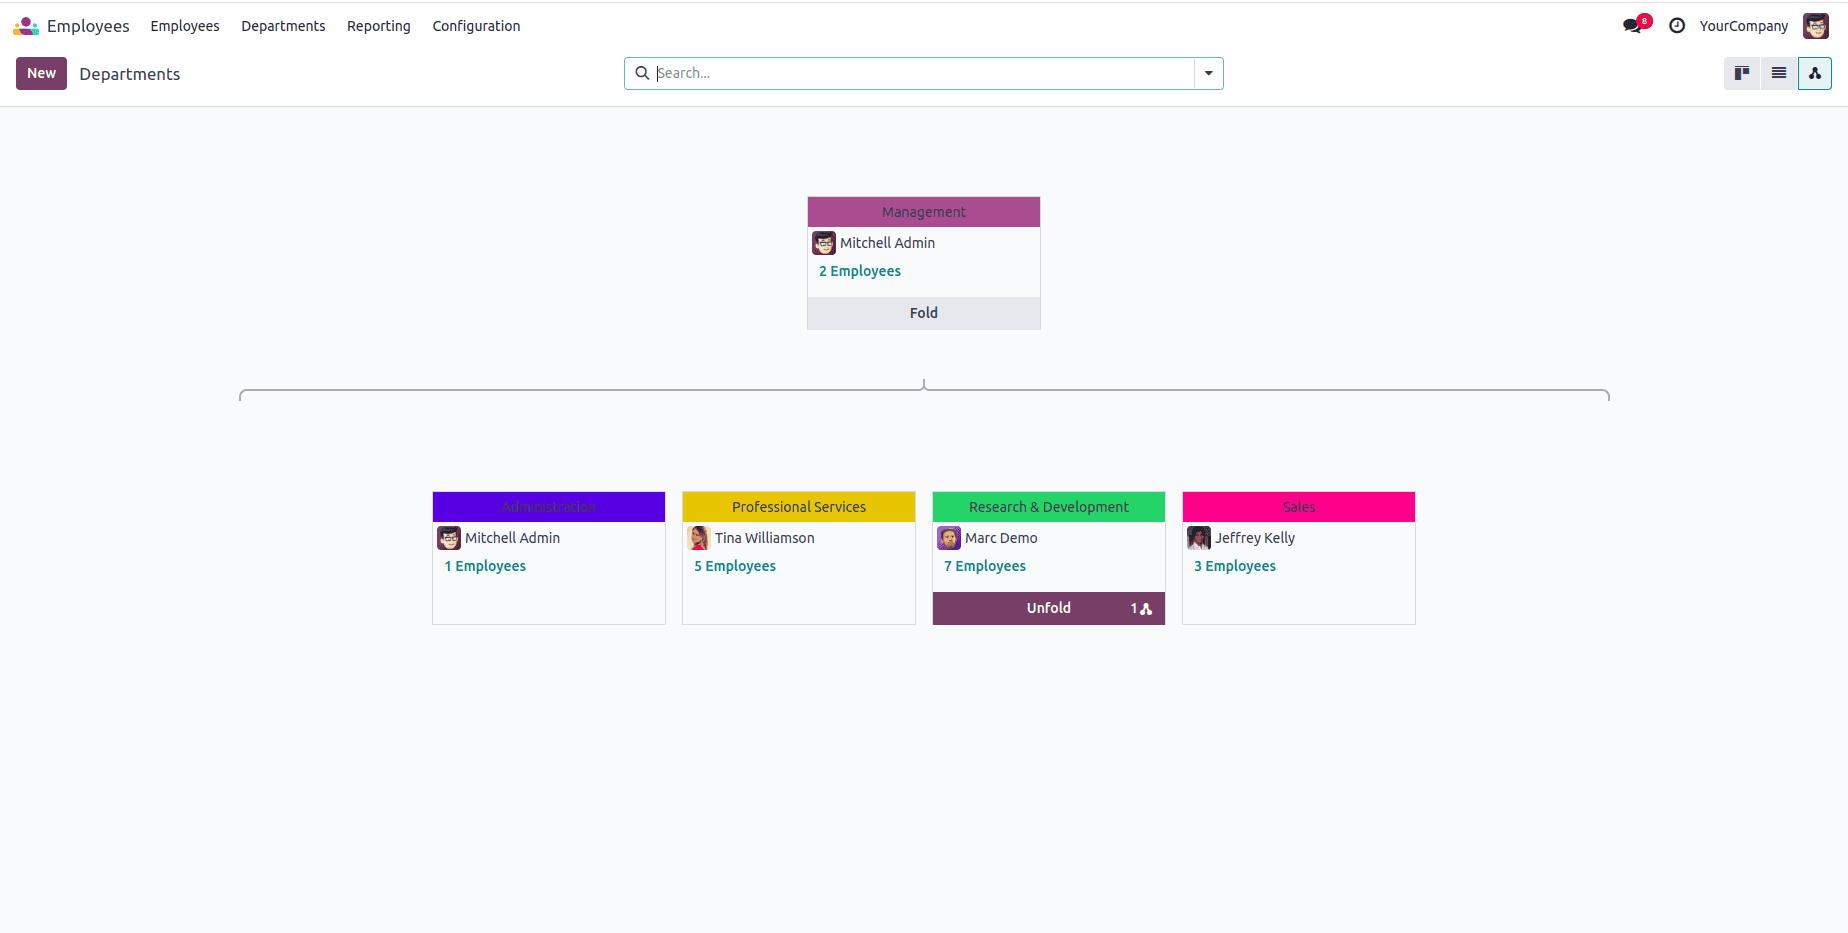Click Jeffrey Kelly's avatar
The width and height of the screenshot is (1848, 933).
pyautogui.click(x=1199, y=538)
